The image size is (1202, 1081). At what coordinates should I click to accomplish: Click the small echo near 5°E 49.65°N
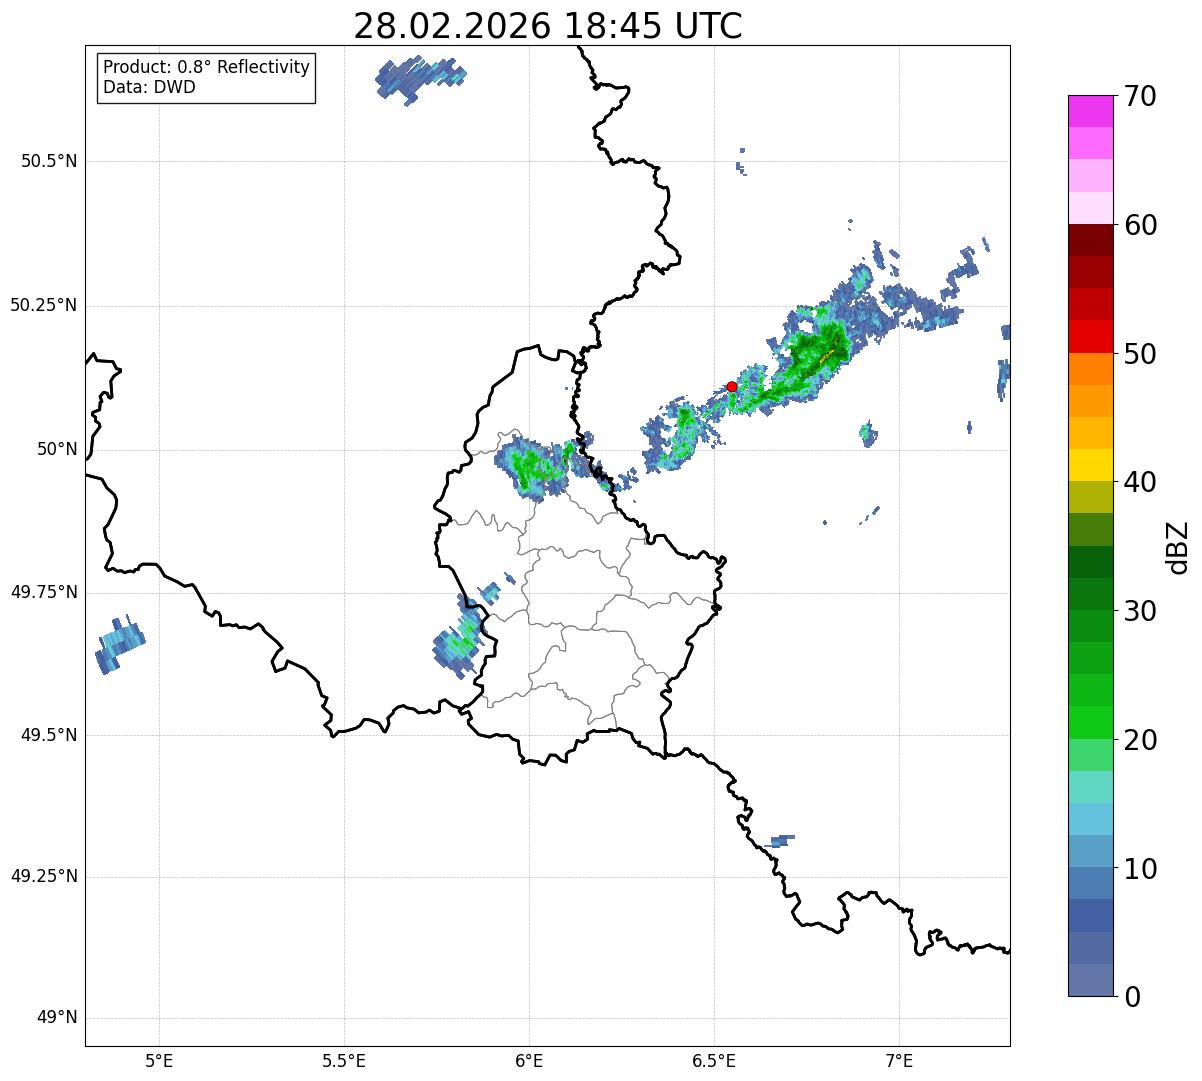click(119, 644)
